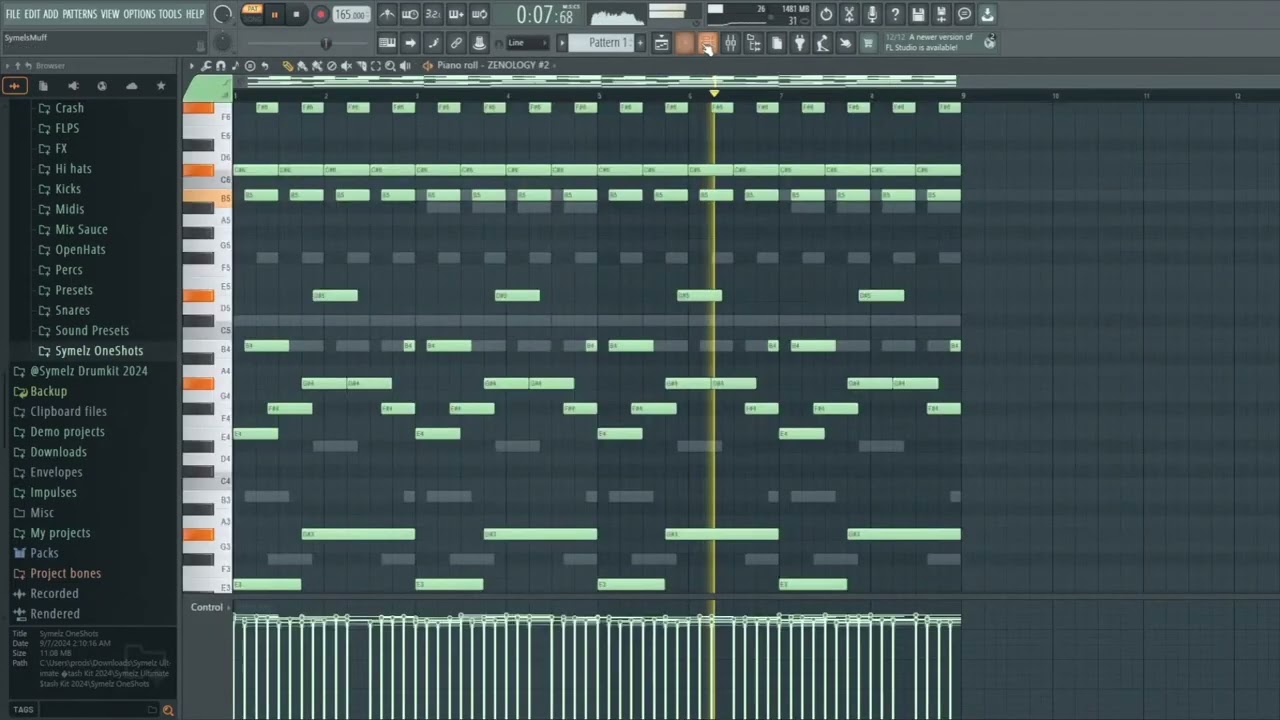The width and height of the screenshot is (1280, 720).
Task: Switch browser to the cloud tab icon
Action: point(131,86)
